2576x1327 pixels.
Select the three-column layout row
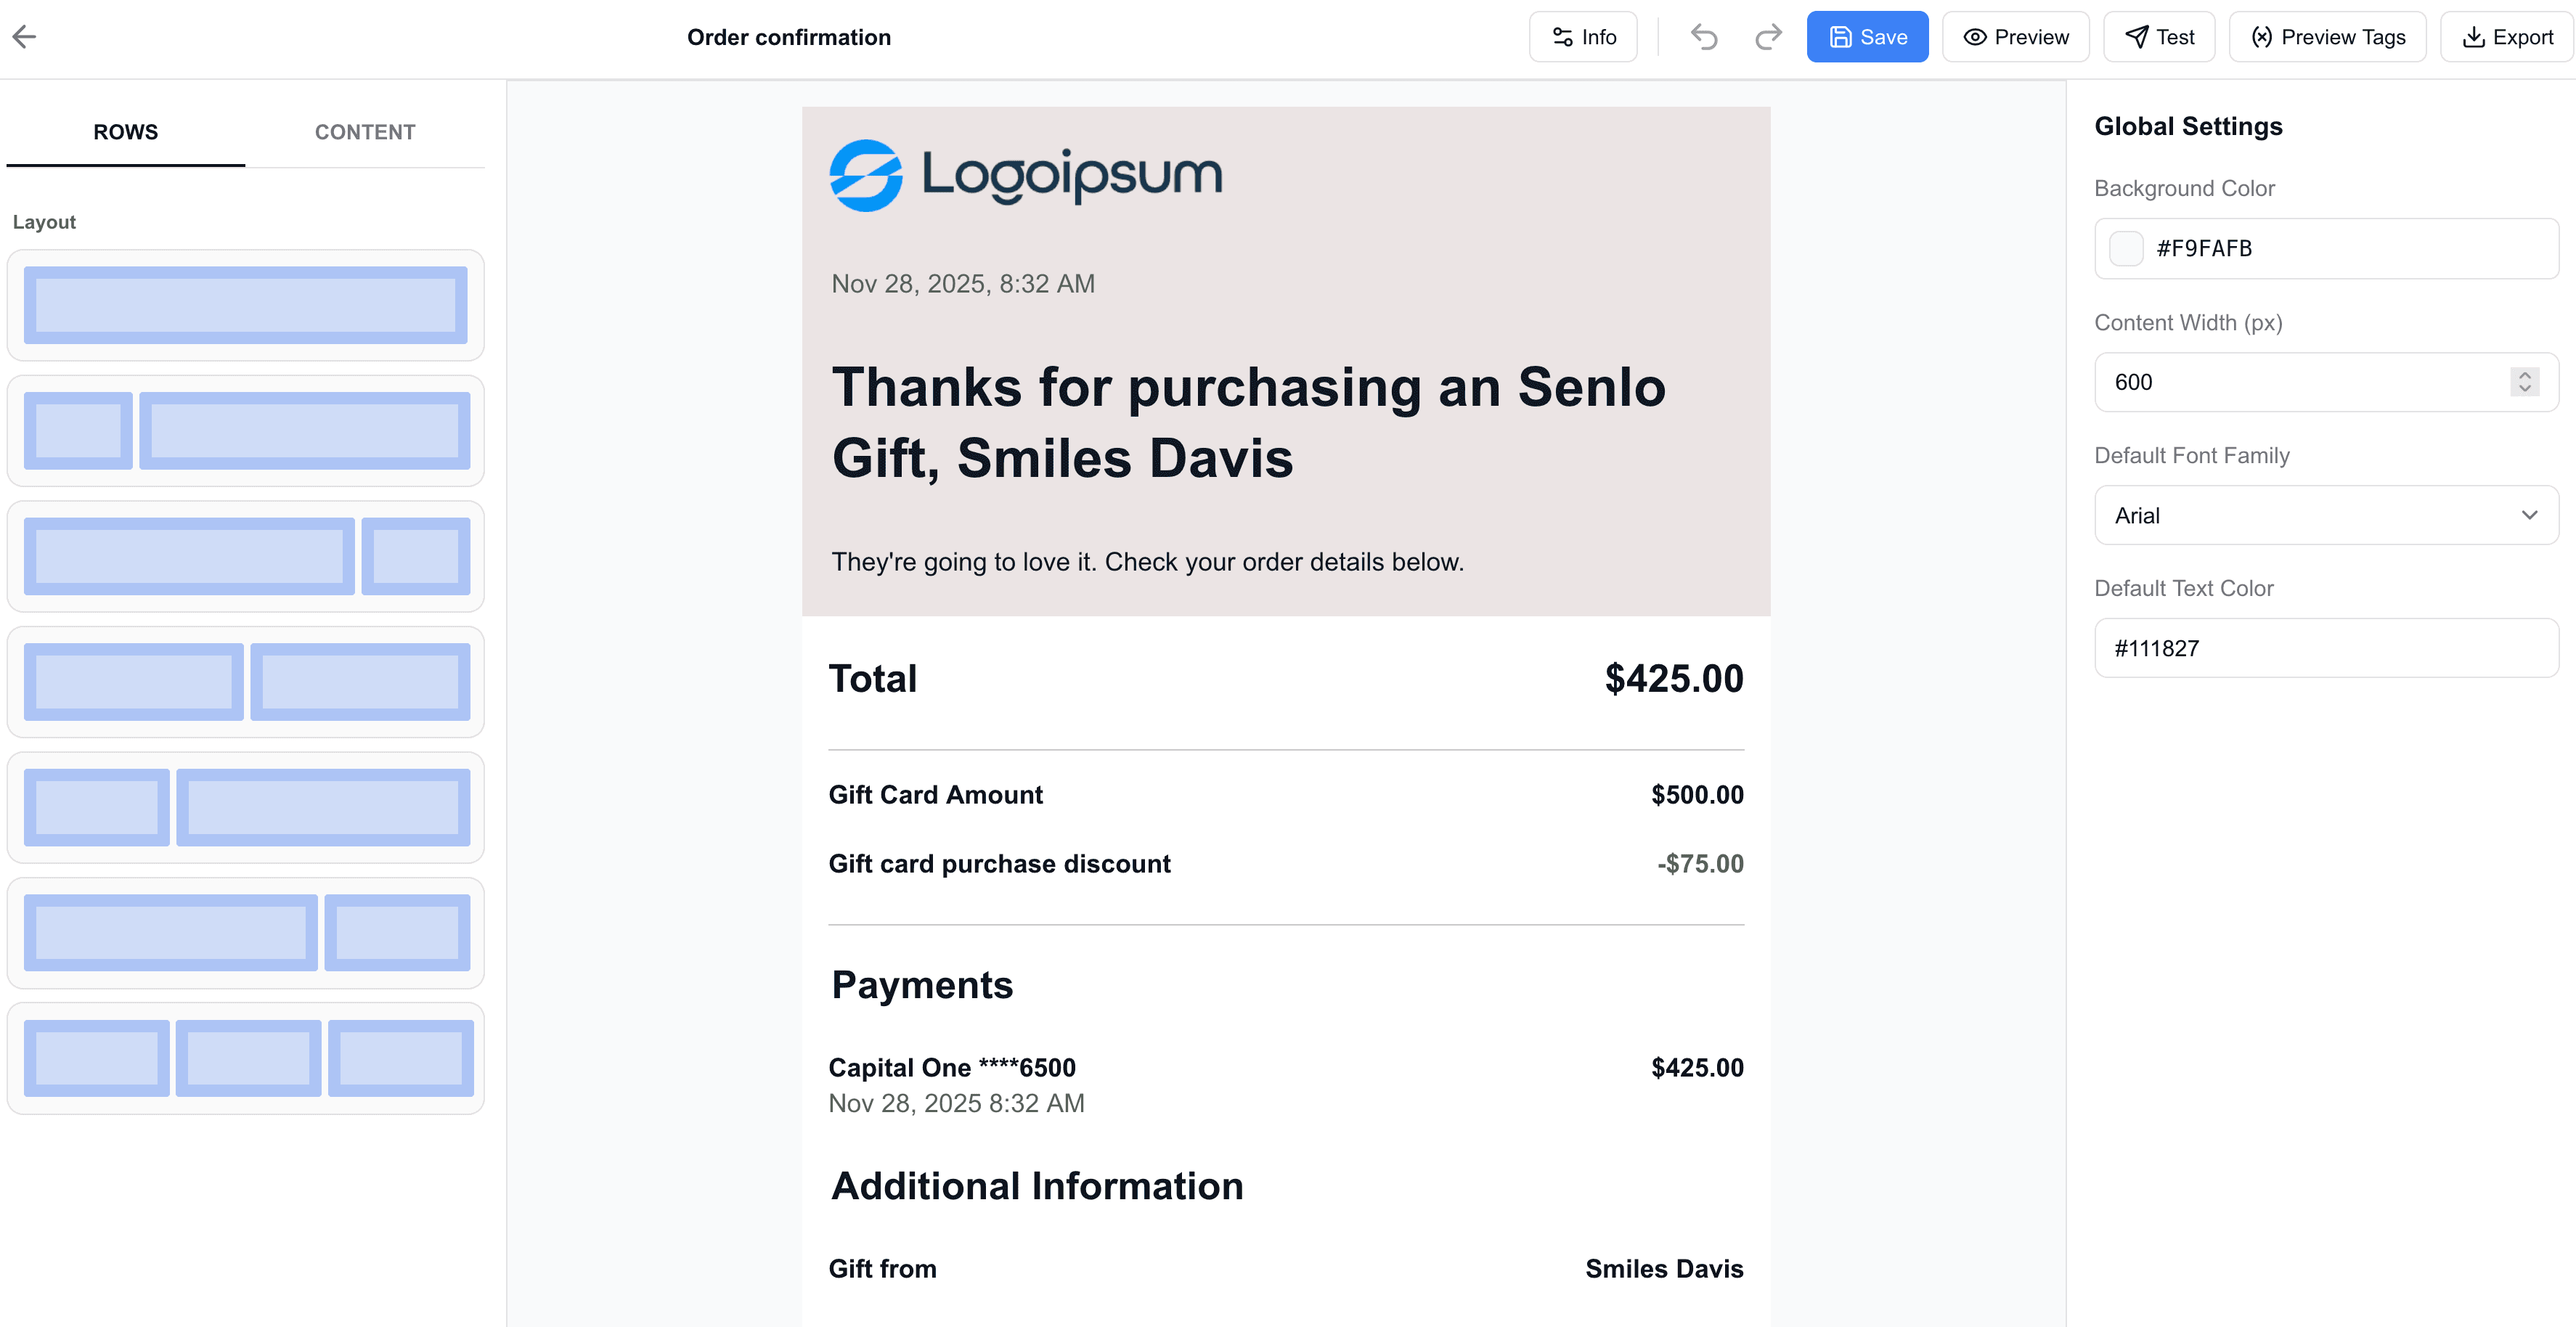point(245,1057)
